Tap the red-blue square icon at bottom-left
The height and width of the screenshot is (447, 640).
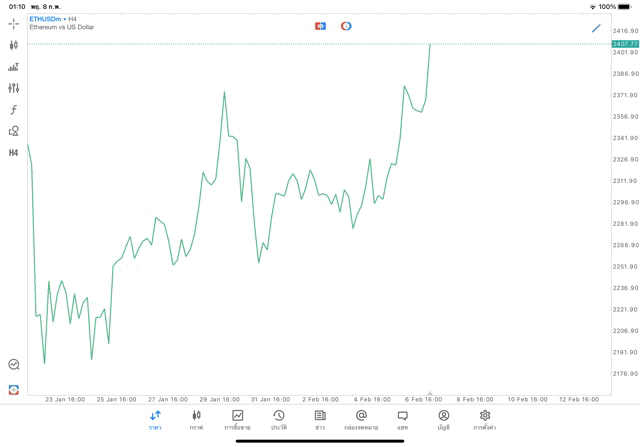(13, 389)
